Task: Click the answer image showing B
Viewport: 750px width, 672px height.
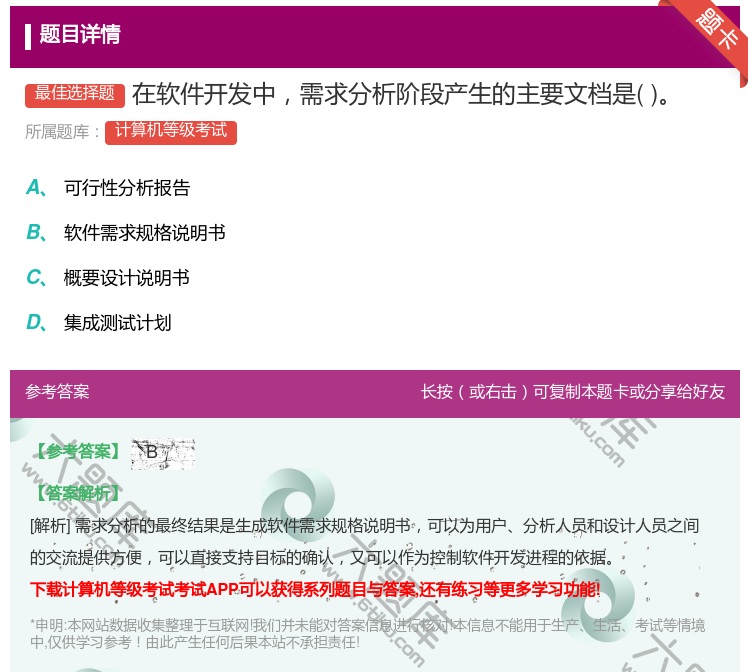Action: click(163, 453)
